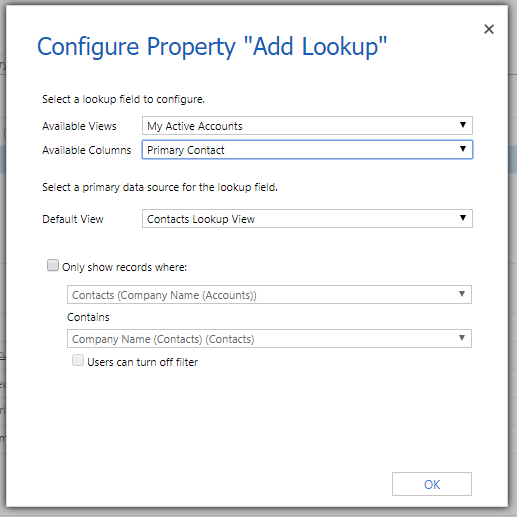517x517 pixels.
Task: Click the Users can turn off filter label
Action: coord(142,362)
